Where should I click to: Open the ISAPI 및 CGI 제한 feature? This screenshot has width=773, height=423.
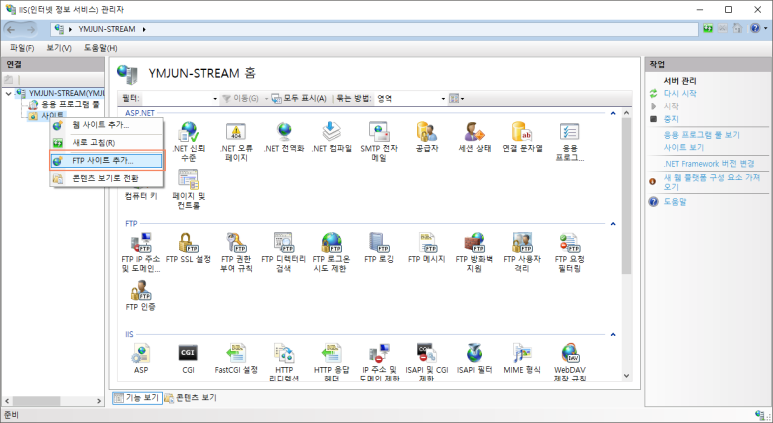(427, 362)
